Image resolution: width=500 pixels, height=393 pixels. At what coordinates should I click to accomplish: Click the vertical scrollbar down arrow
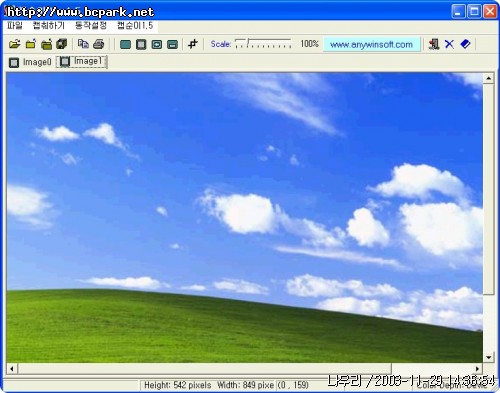488,358
